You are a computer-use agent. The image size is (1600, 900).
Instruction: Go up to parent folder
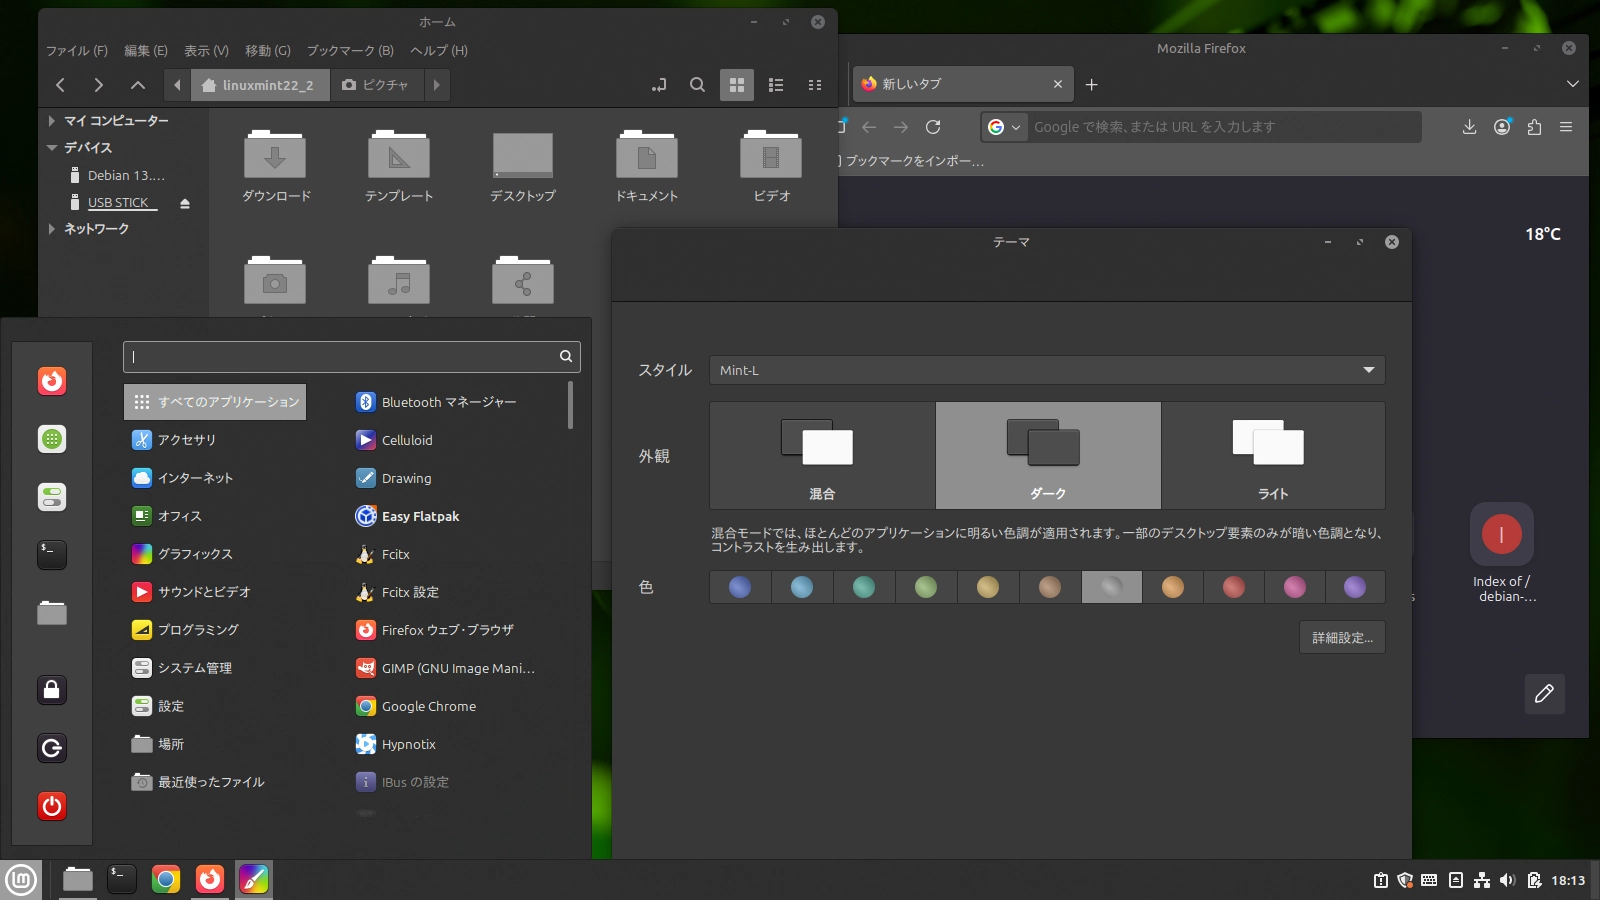tap(138, 85)
